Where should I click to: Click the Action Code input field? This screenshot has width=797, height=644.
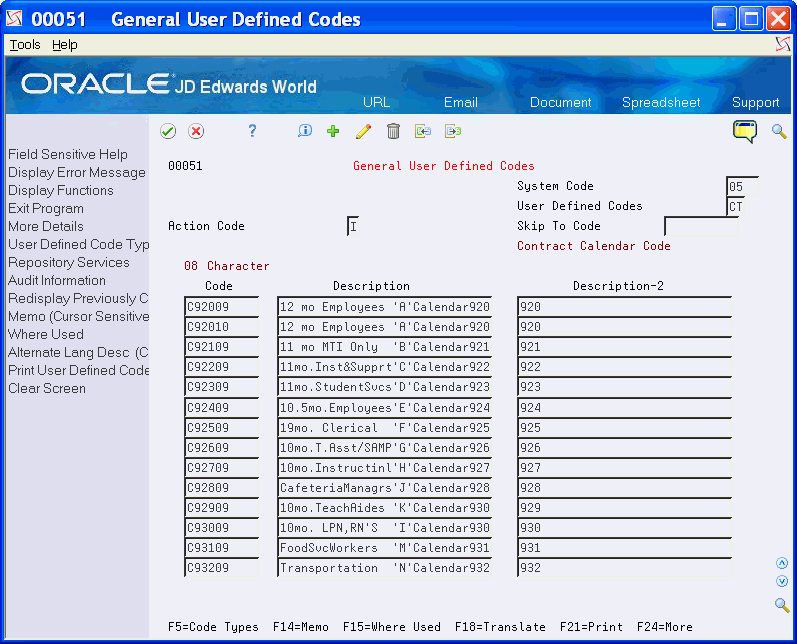click(x=353, y=226)
